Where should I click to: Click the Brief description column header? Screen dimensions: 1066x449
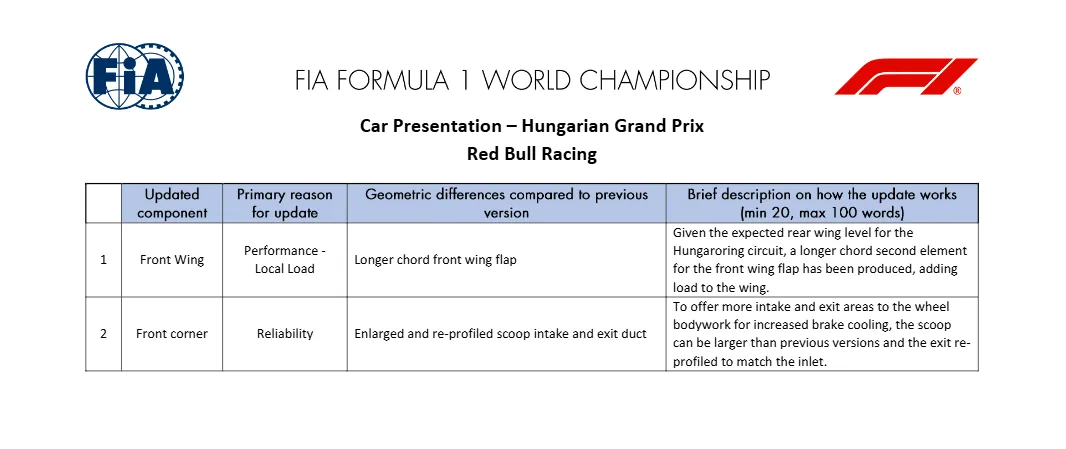[x=822, y=203]
